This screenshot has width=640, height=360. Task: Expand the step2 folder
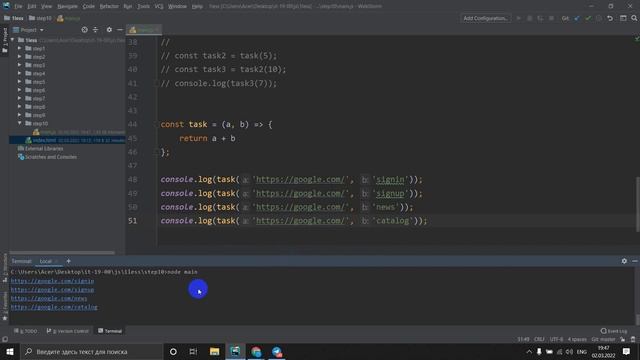click(x=20, y=57)
